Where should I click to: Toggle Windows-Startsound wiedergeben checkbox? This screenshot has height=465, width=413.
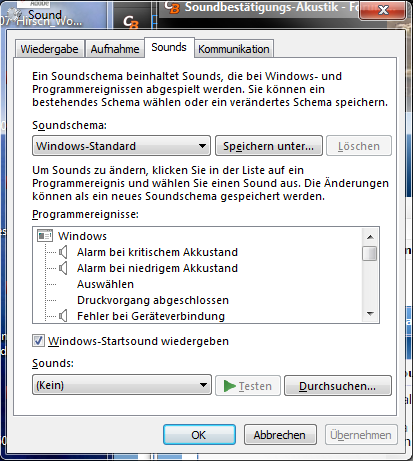click(38, 341)
